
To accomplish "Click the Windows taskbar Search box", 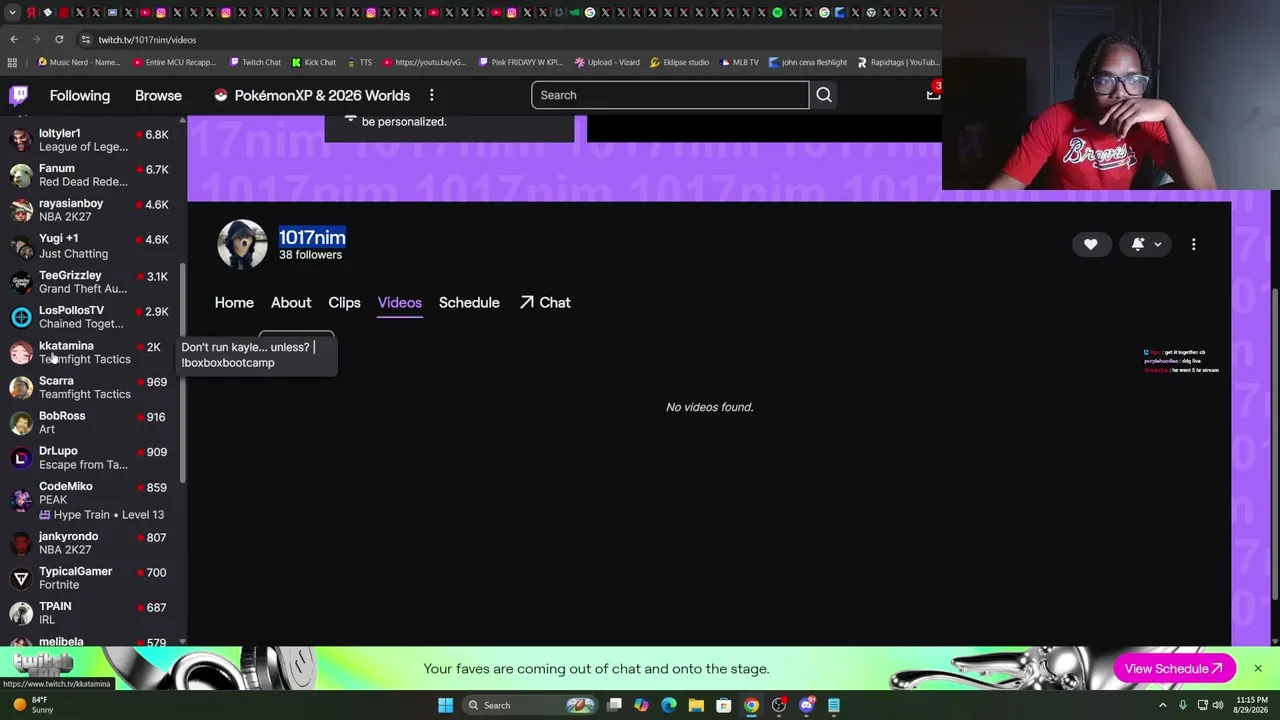I will pos(530,705).
